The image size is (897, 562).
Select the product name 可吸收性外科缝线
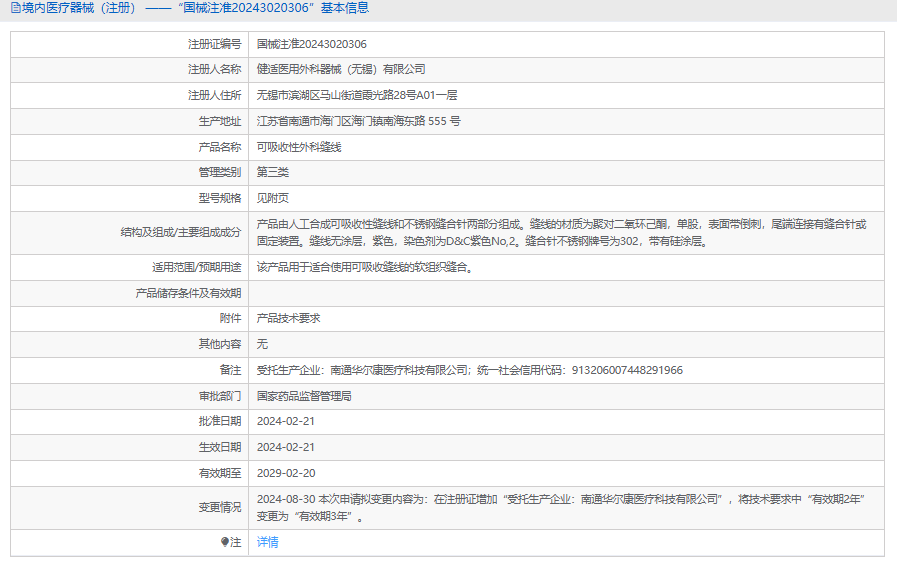pos(299,147)
